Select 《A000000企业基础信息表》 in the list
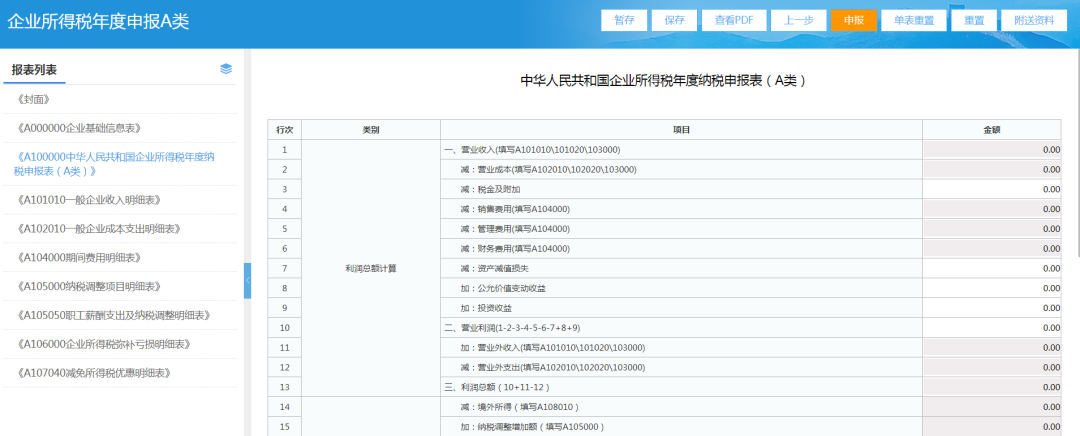The width and height of the screenshot is (1080, 436). (79, 128)
